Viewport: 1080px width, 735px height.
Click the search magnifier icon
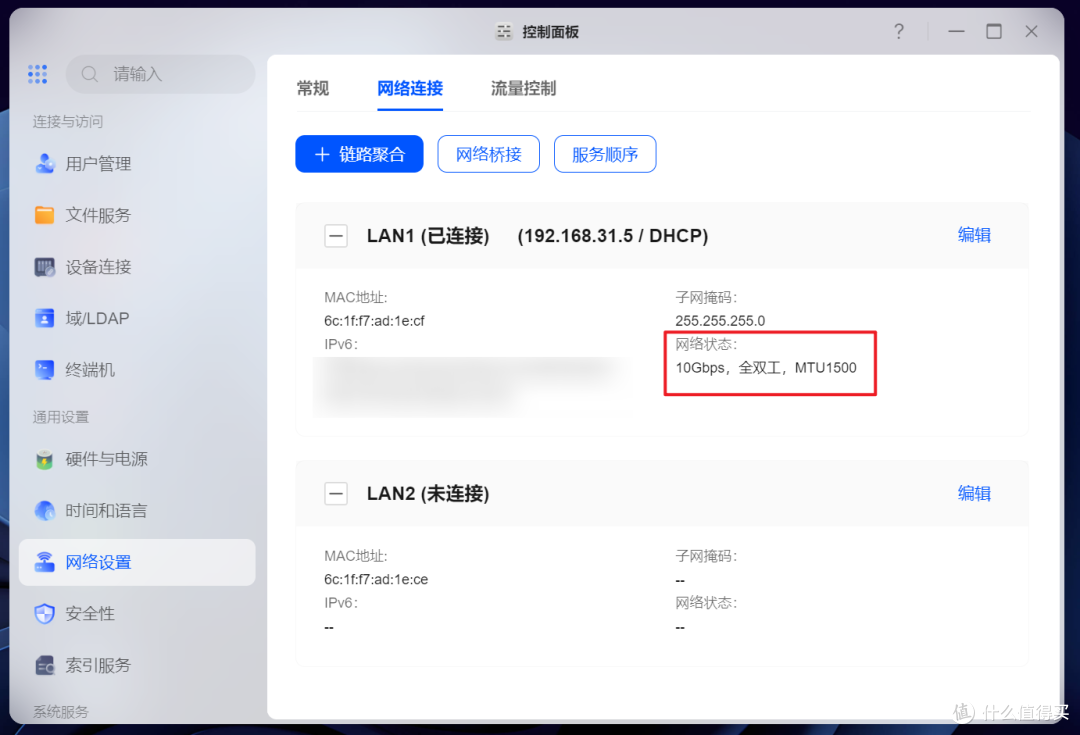click(x=90, y=74)
